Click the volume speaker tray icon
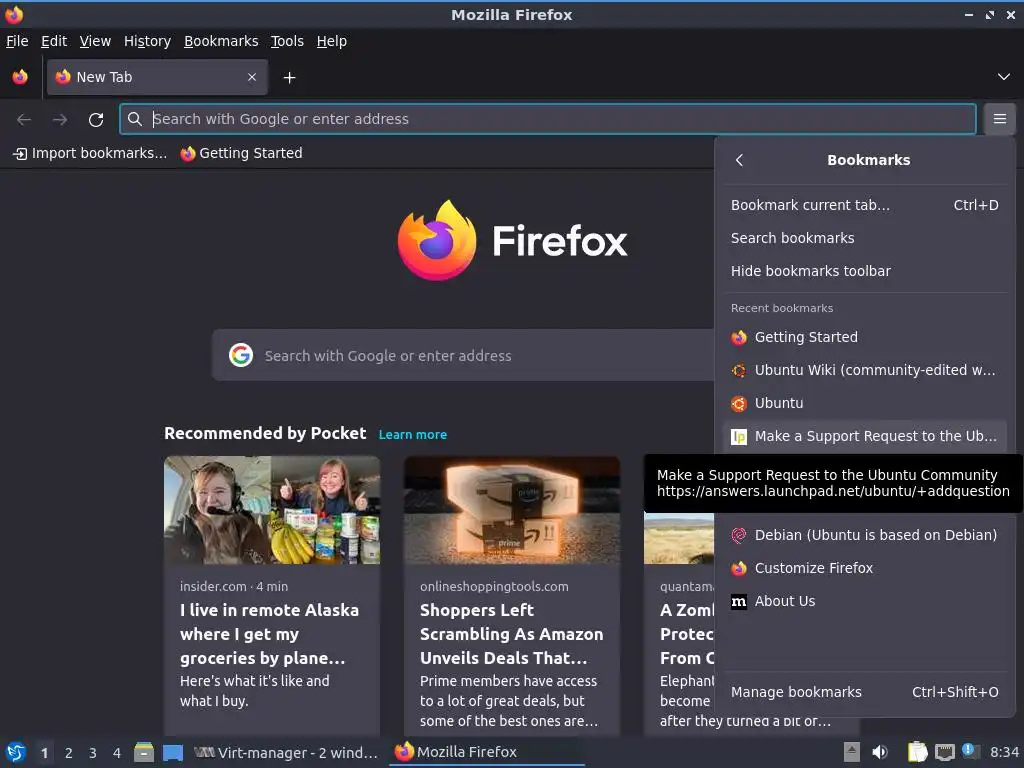1024x768 pixels. click(x=880, y=752)
